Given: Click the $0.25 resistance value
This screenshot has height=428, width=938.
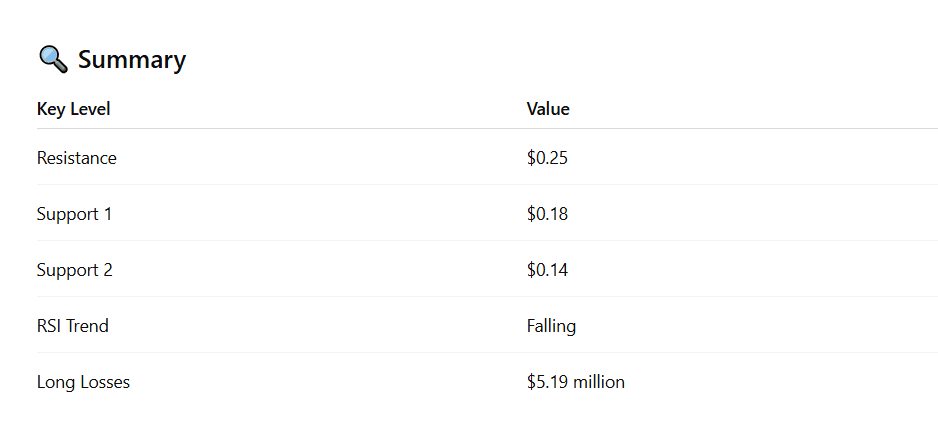Looking at the screenshot, I should 547,158.
